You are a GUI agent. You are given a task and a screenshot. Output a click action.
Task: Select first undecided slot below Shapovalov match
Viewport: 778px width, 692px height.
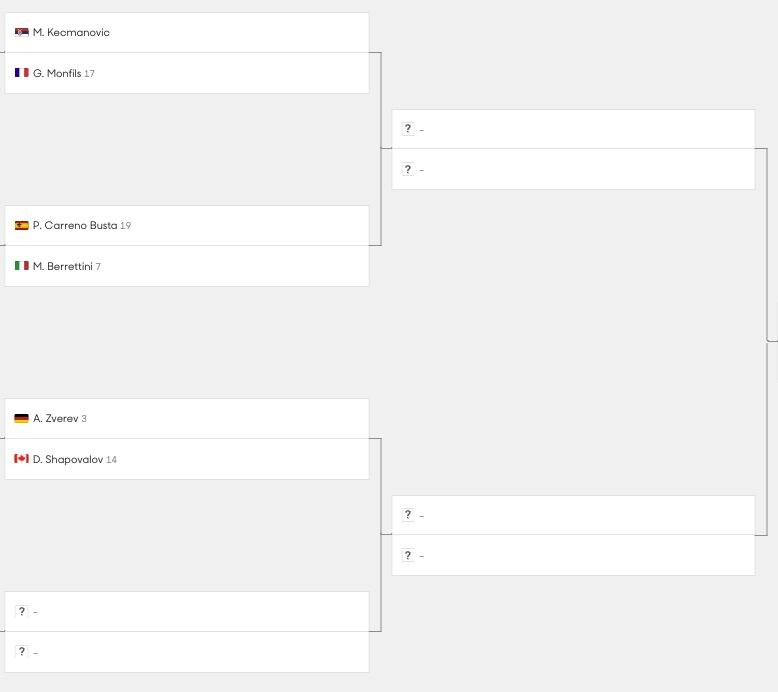point(187,611)
